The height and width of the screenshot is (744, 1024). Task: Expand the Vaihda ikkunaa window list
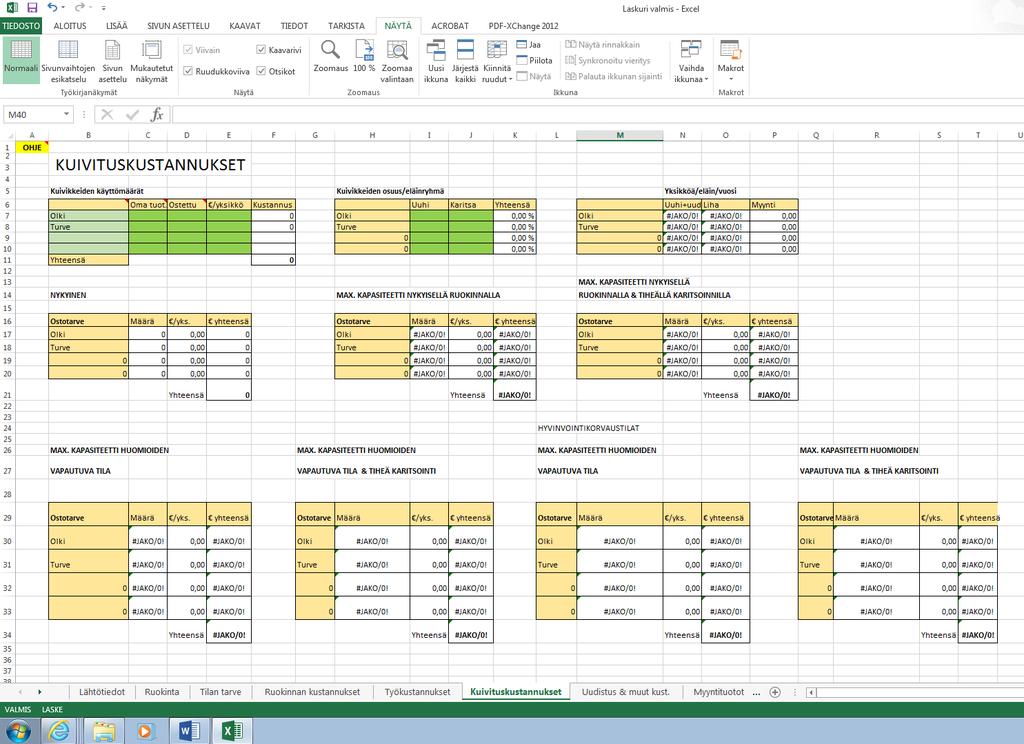pyautogui.click(x=691, y=60)
